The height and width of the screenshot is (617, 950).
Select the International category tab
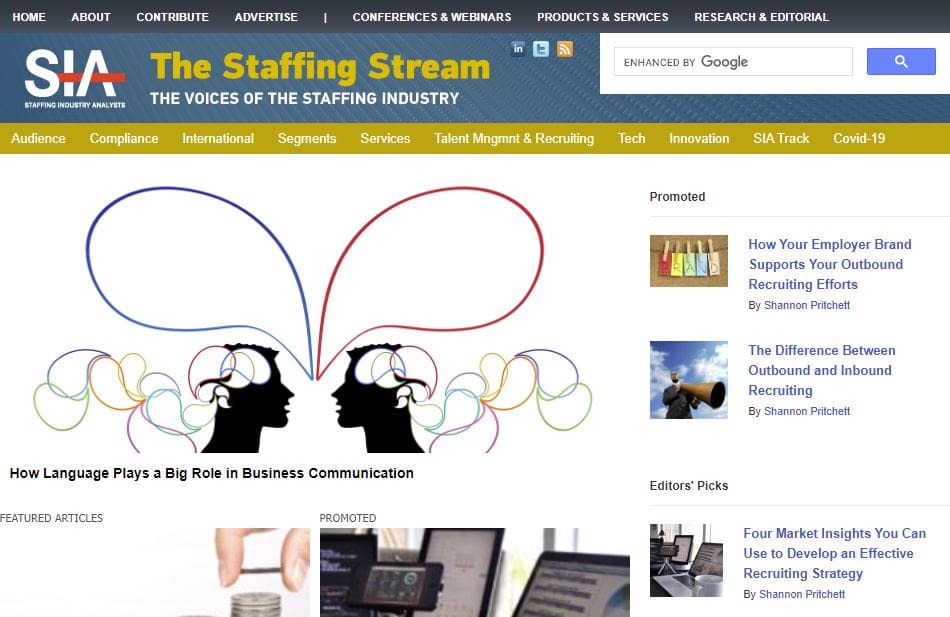coord(218,138)
